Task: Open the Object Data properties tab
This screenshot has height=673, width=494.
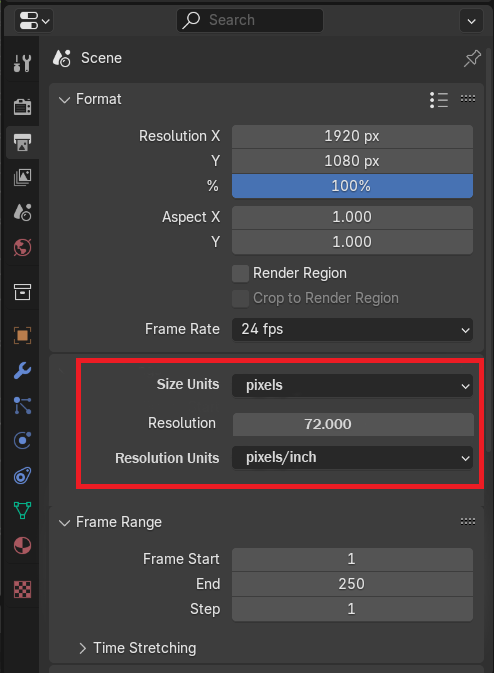Action: tap(22, 510)
